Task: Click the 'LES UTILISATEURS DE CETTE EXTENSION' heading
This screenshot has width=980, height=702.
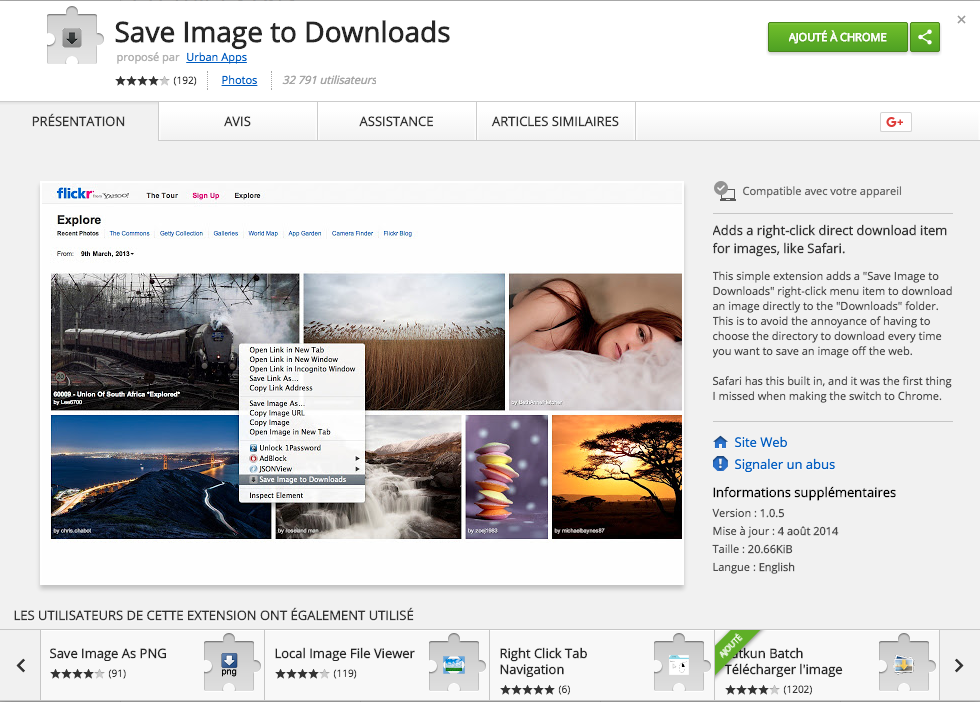Action: (214, 616)
